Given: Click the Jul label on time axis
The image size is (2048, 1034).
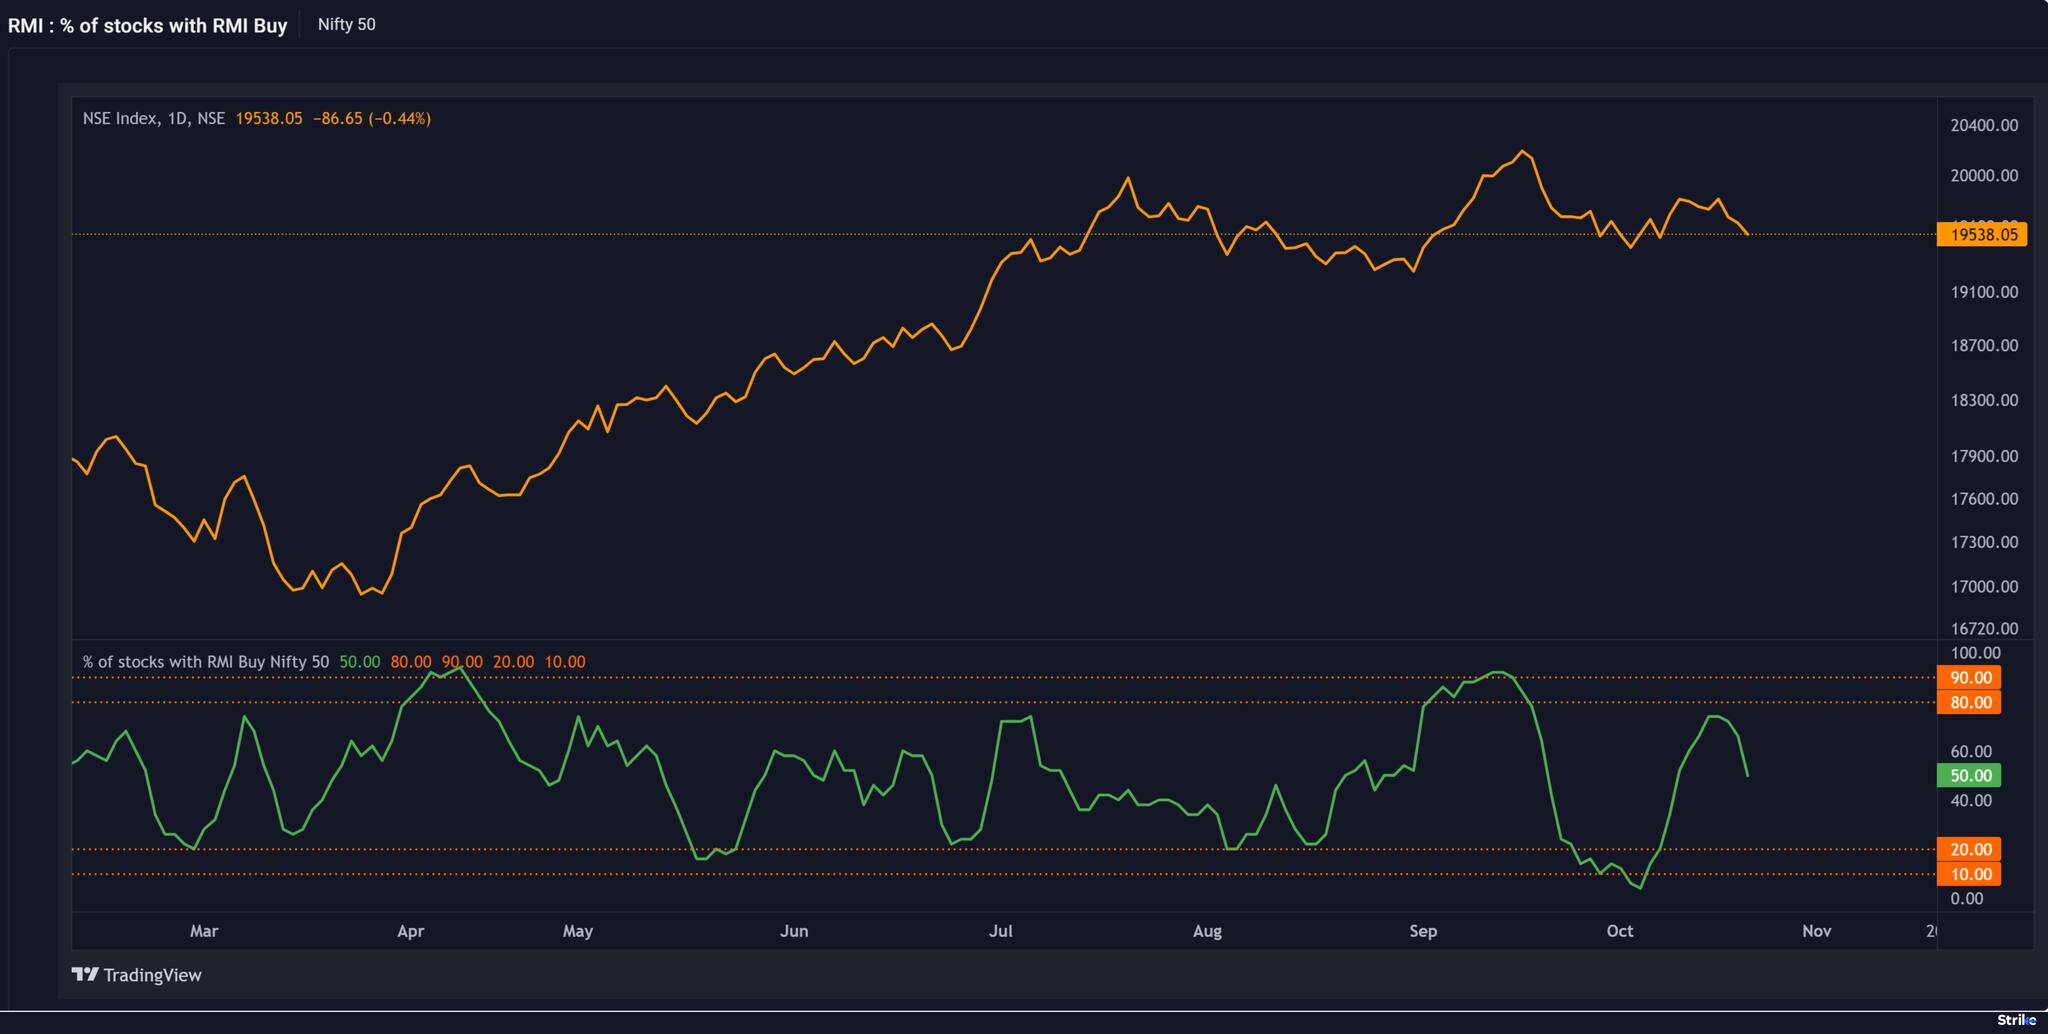Looking at the screenshot, I should [x=1000, y=931].
